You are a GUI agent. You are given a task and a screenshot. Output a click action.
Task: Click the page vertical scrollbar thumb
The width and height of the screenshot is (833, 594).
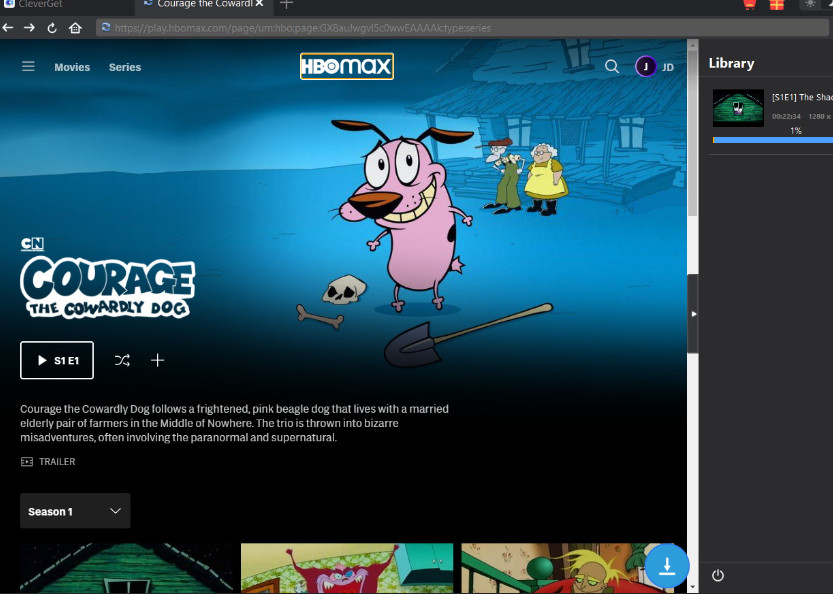tap(692, 133)
